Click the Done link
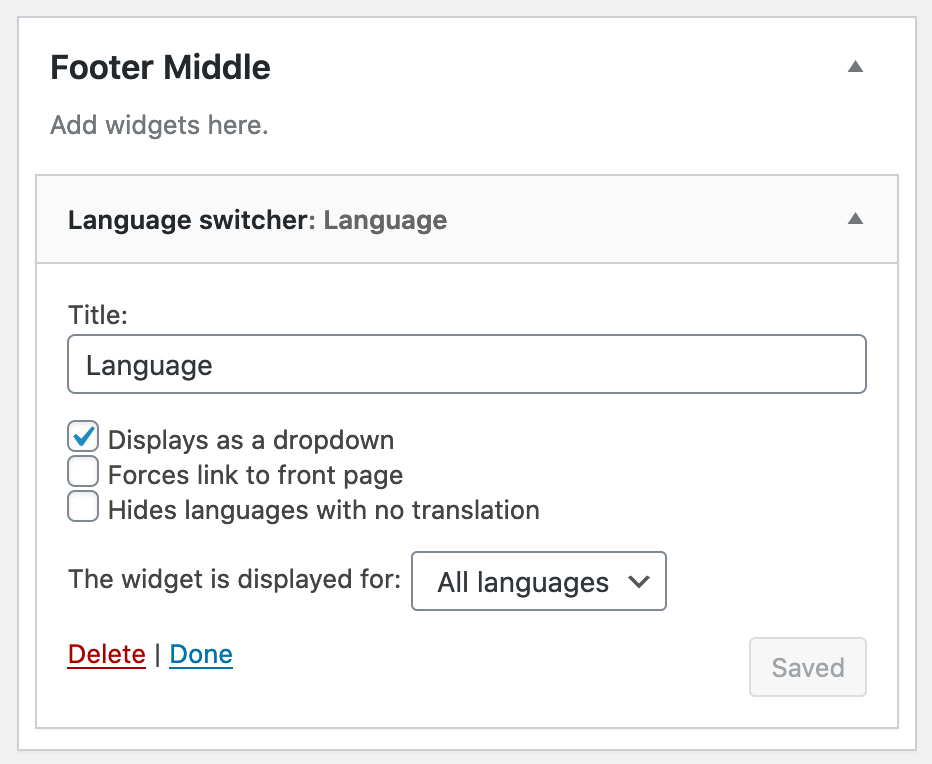932x764 pixels. tap(200, 654)
